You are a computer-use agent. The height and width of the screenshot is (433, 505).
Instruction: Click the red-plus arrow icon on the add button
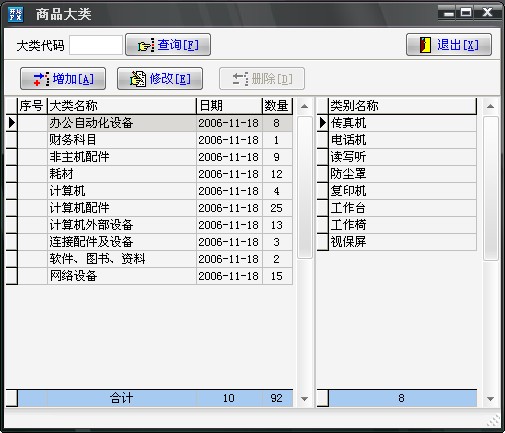click(x=41, y=79)
